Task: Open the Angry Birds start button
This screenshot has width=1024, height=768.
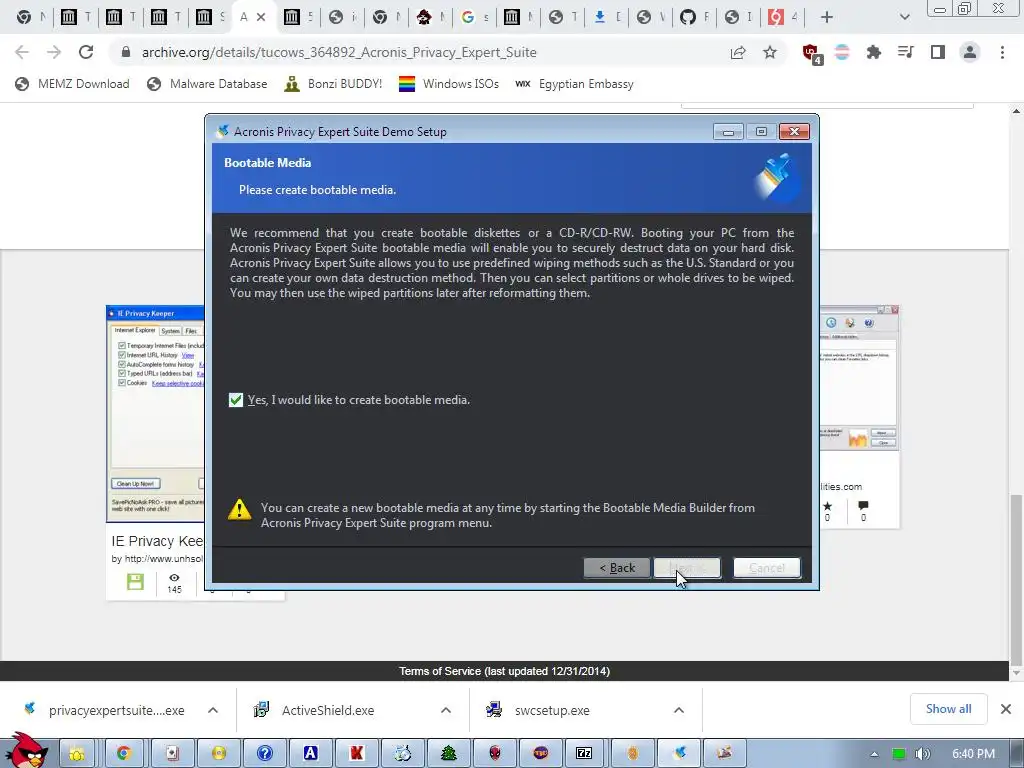Action: click(26, 750)
